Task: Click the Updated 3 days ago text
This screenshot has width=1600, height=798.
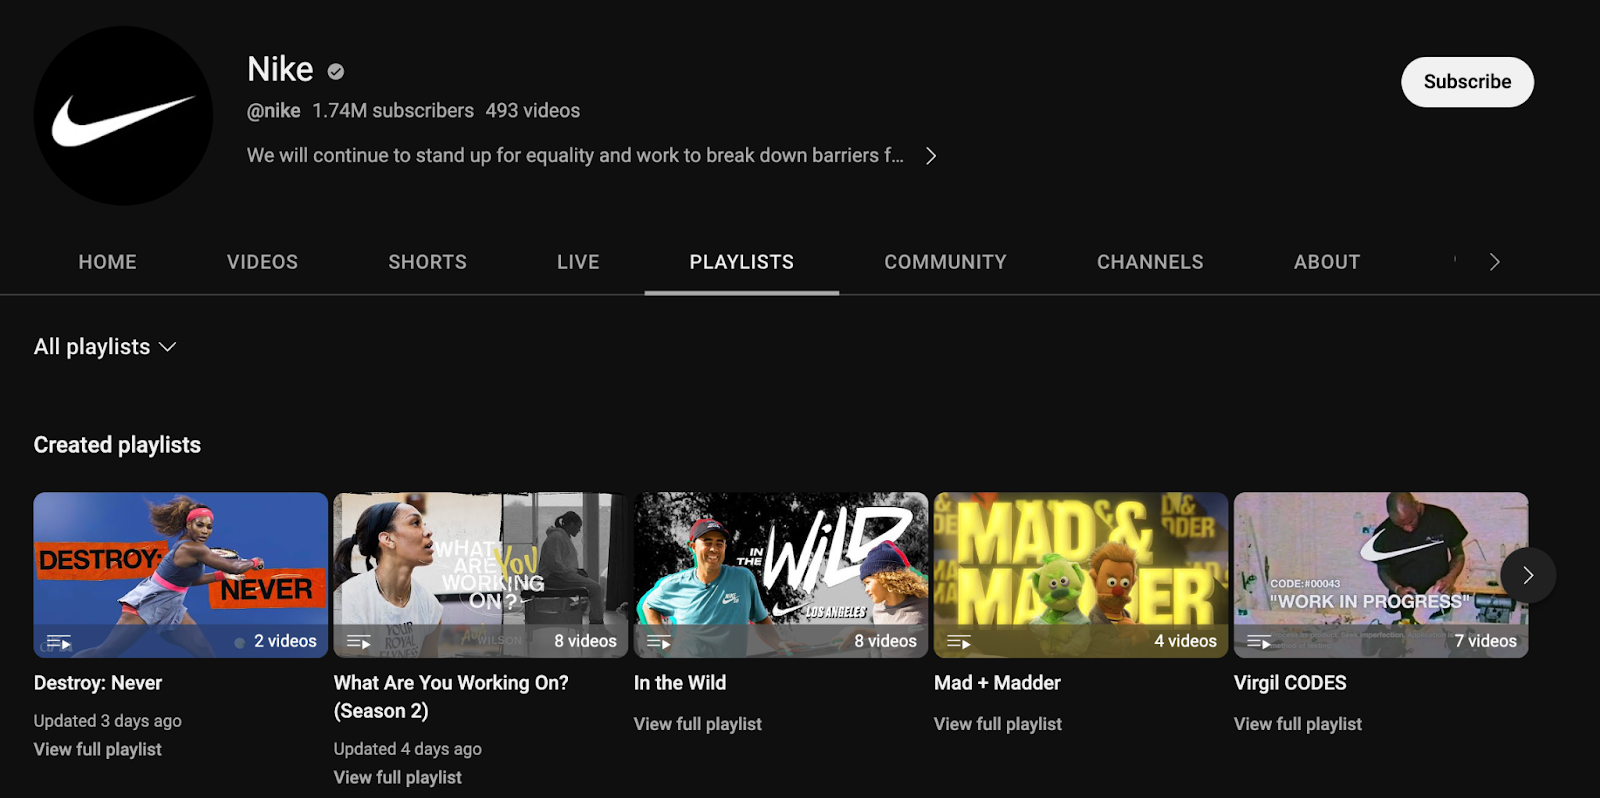Action: 108,721
